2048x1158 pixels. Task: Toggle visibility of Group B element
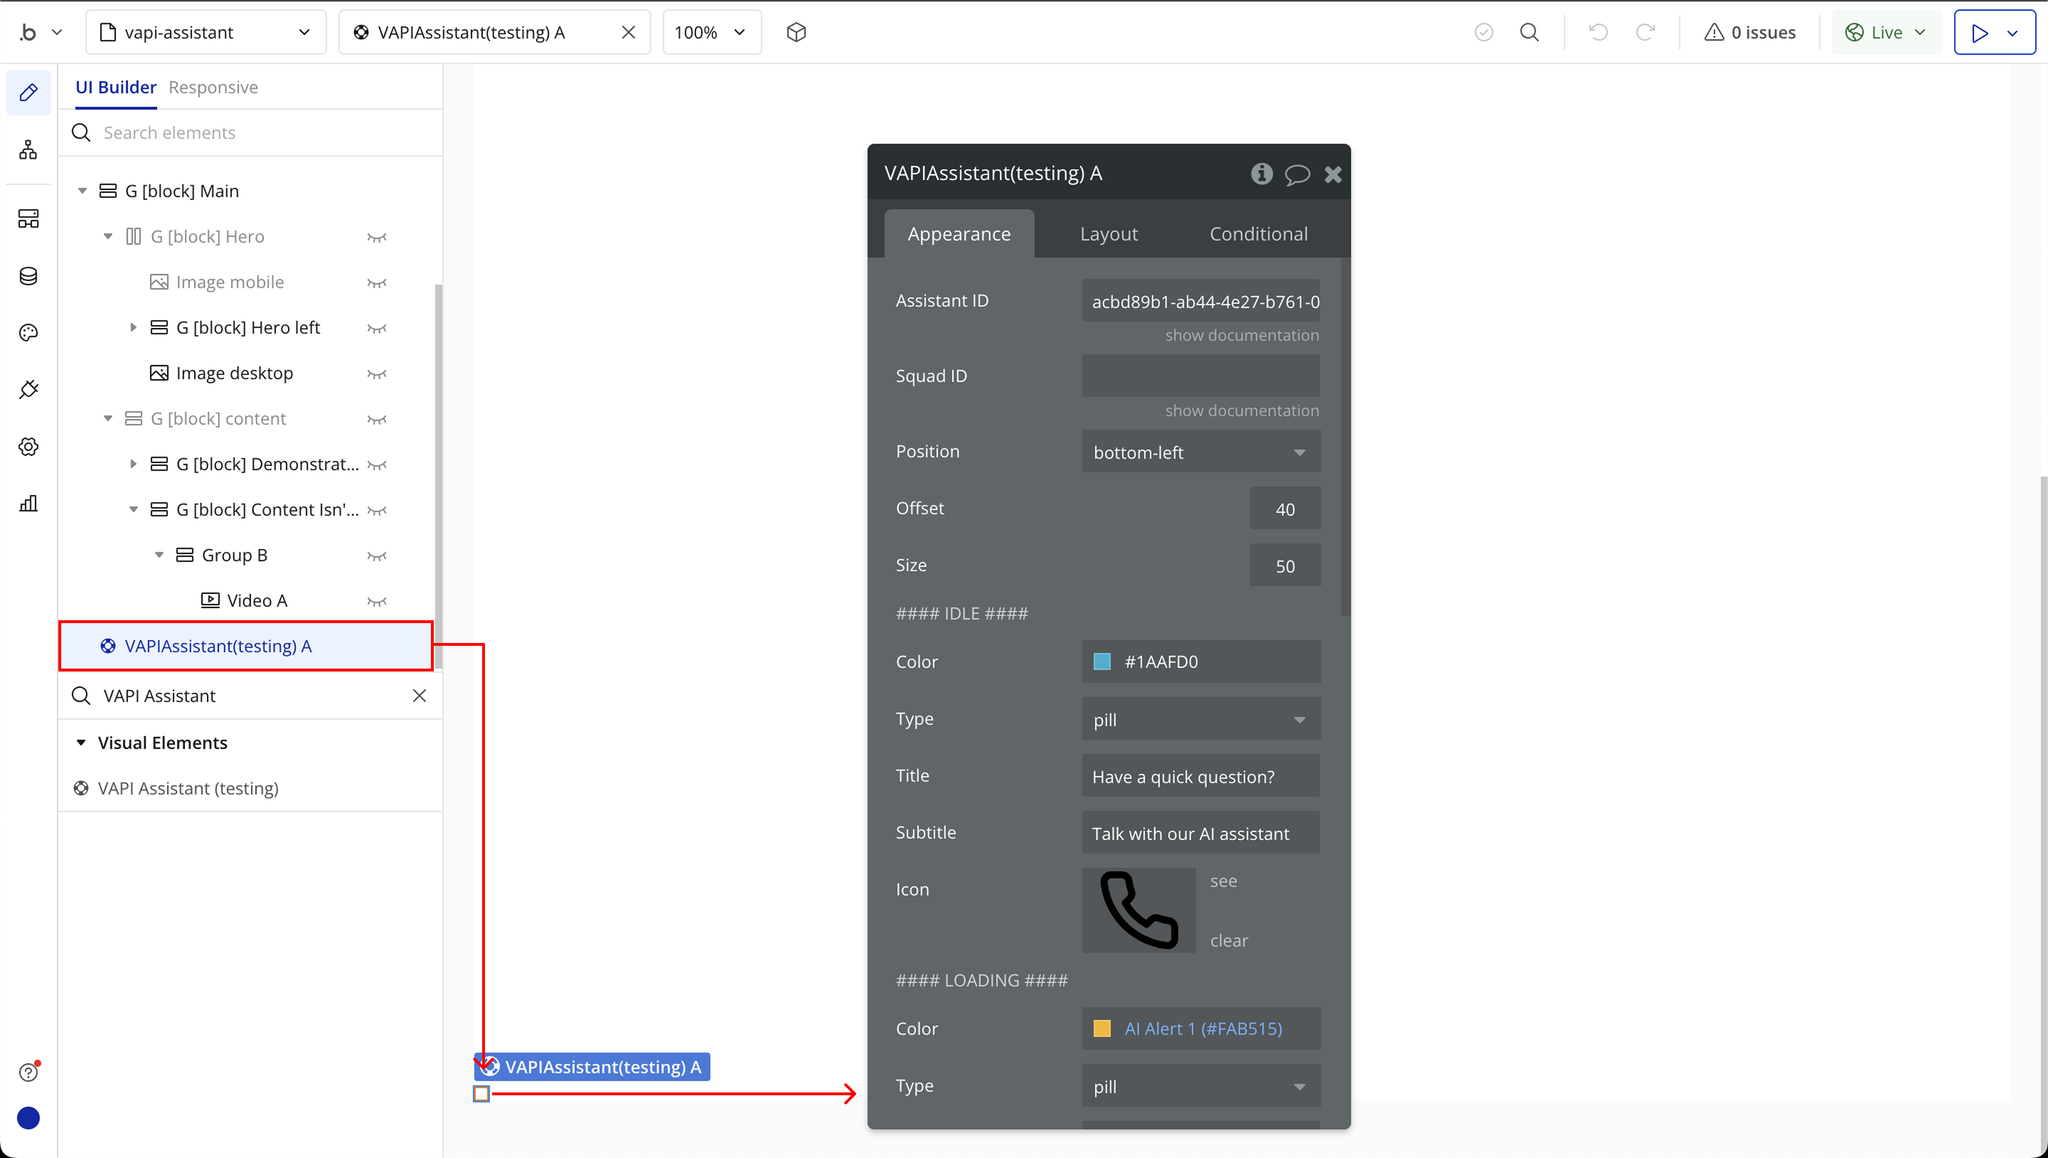(377, 556)
